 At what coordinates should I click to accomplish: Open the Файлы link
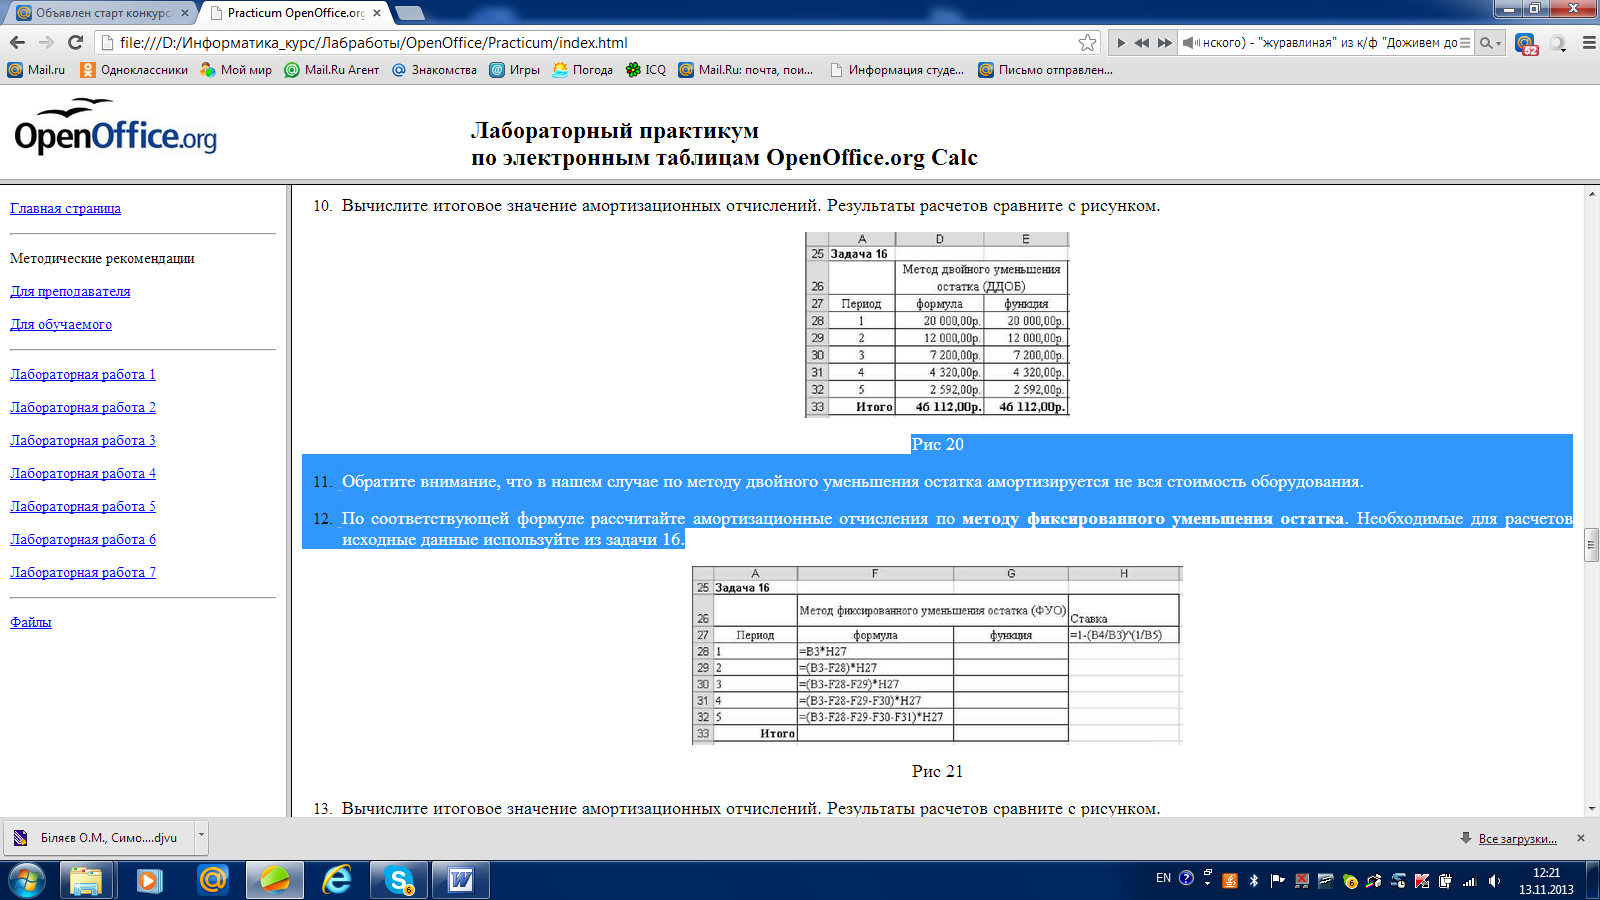[31, 622]
